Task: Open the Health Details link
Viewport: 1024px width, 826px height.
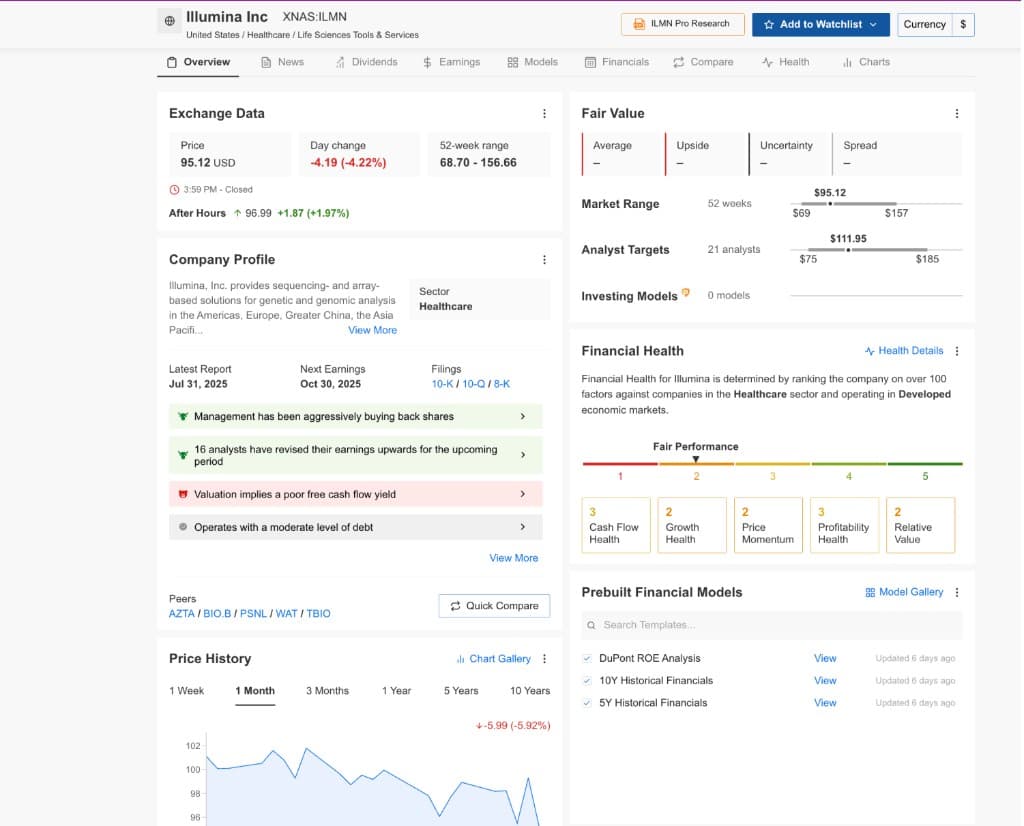Action: (904, 351)
